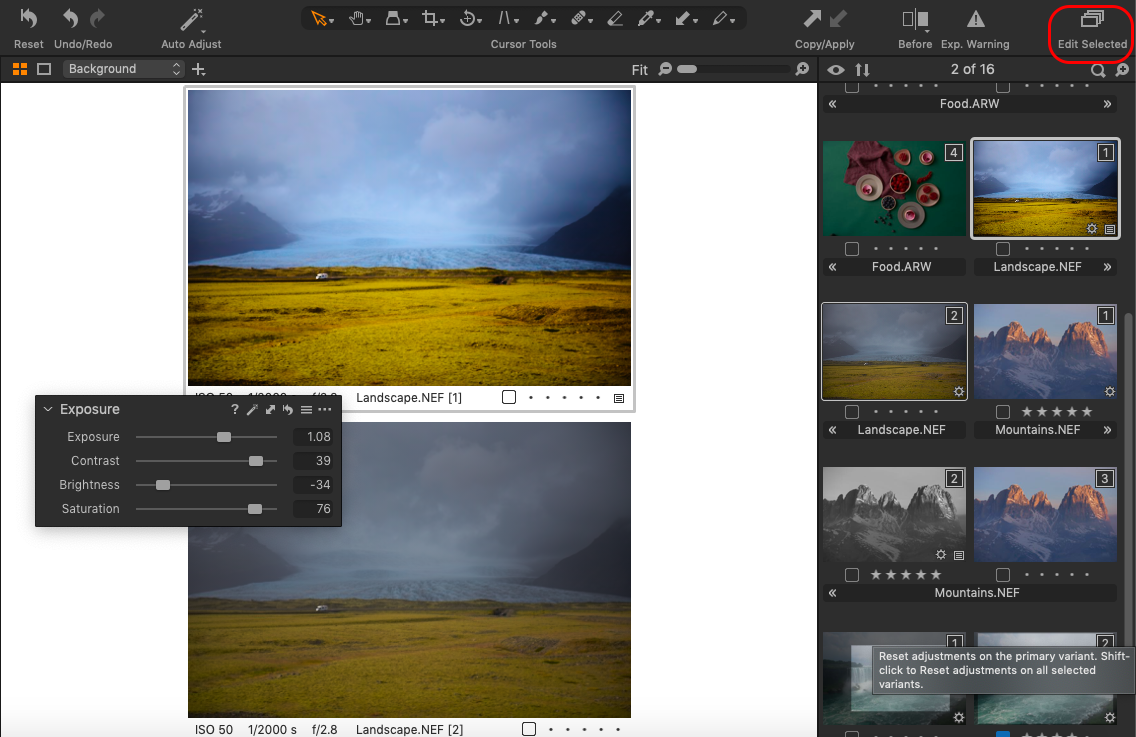Toggle the Before view button
The image size is (1136, 737).
(915, 29)
